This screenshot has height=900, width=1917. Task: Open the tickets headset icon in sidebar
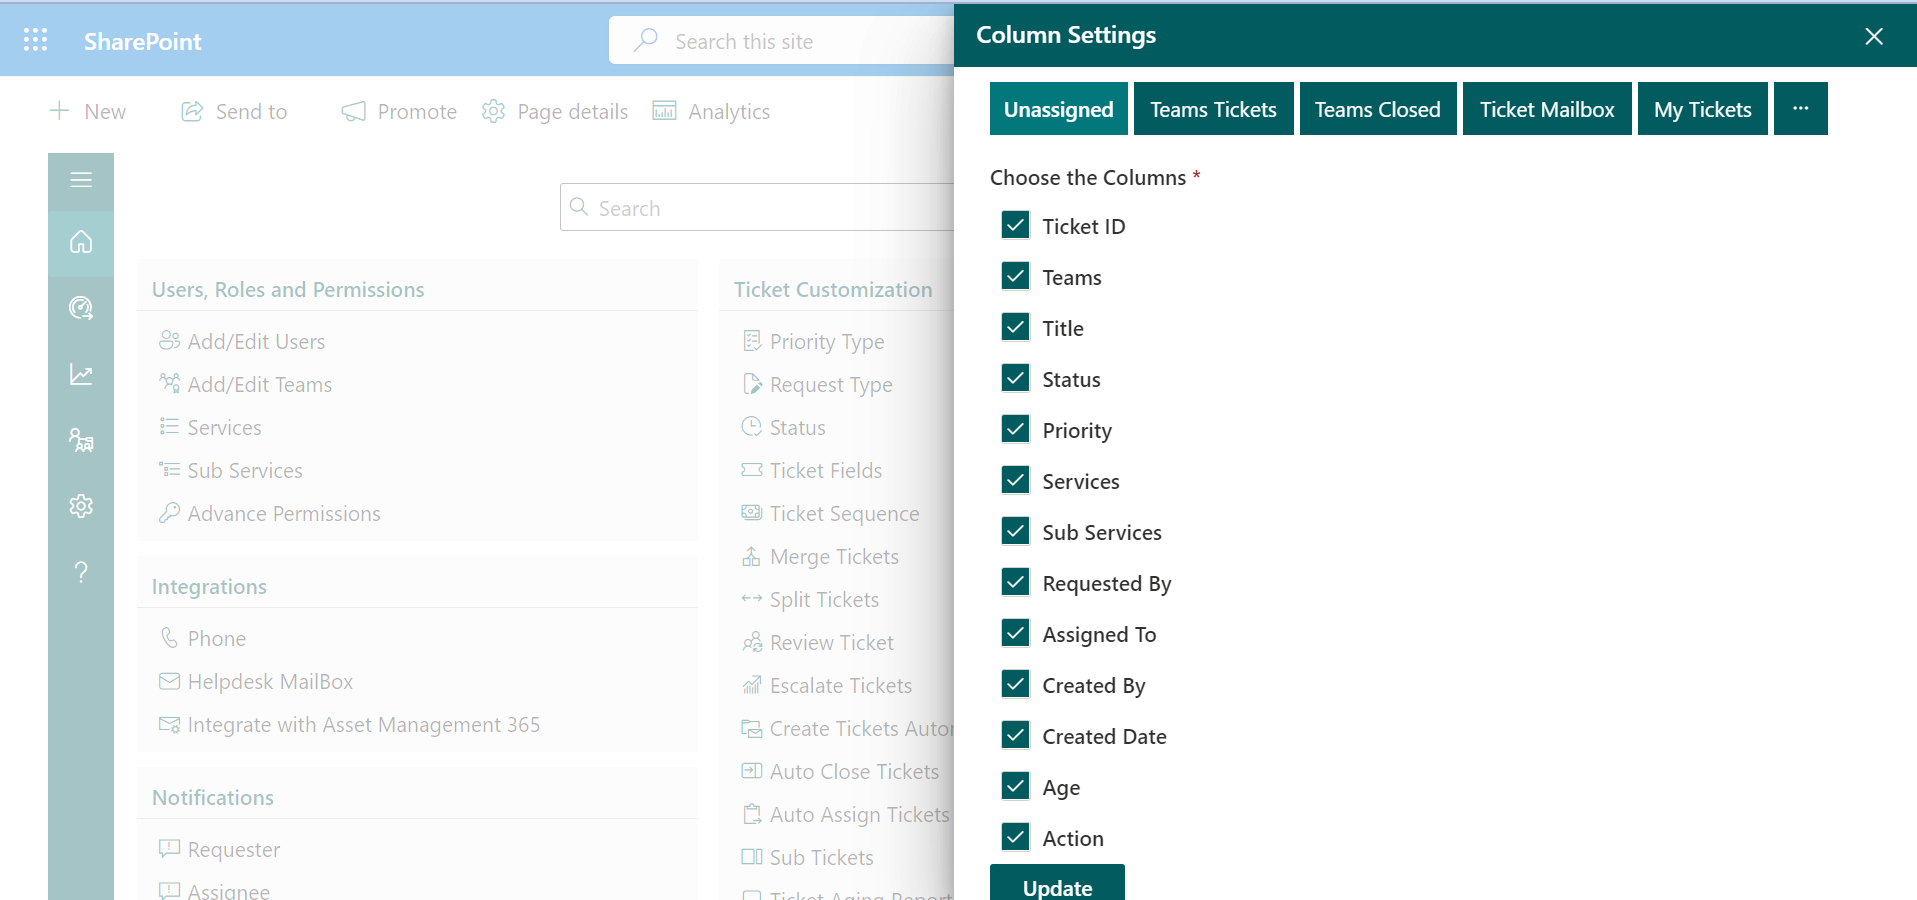(x=81, y=308)
